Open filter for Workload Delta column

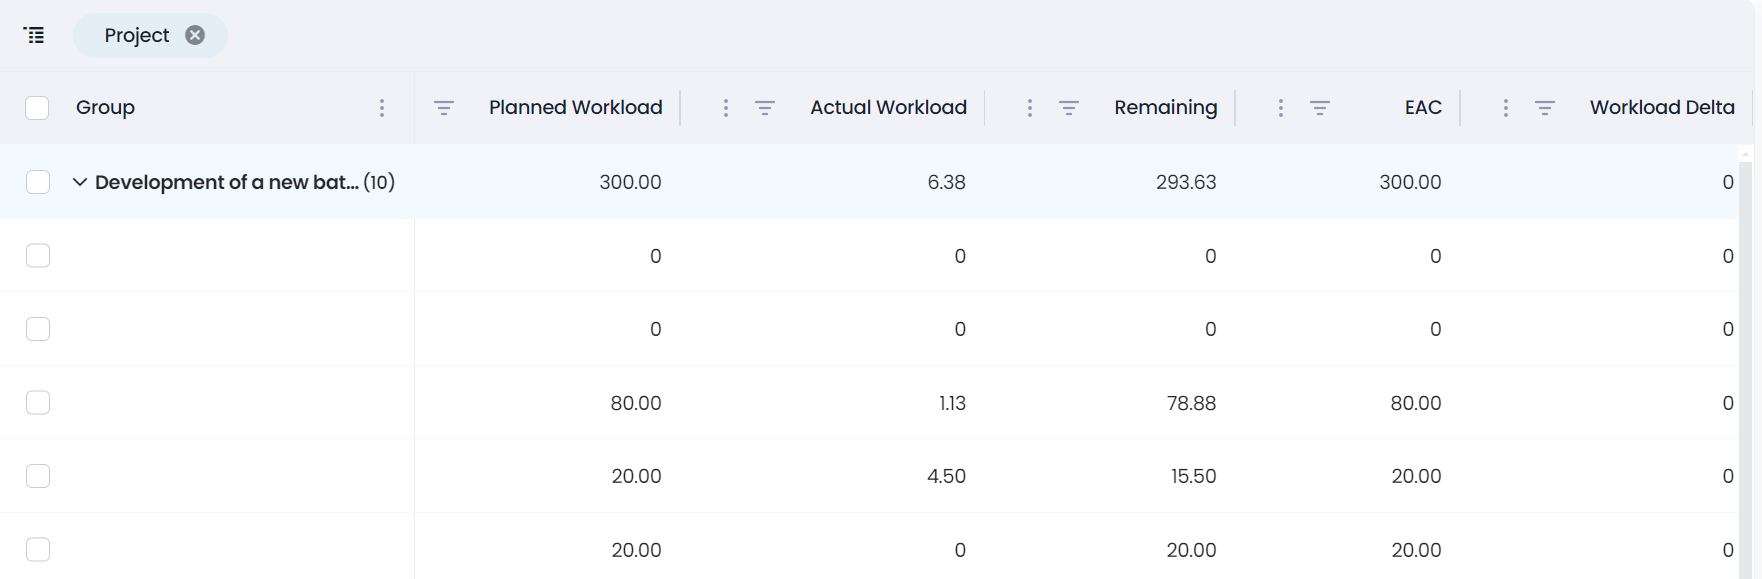tap(1545, 108)
